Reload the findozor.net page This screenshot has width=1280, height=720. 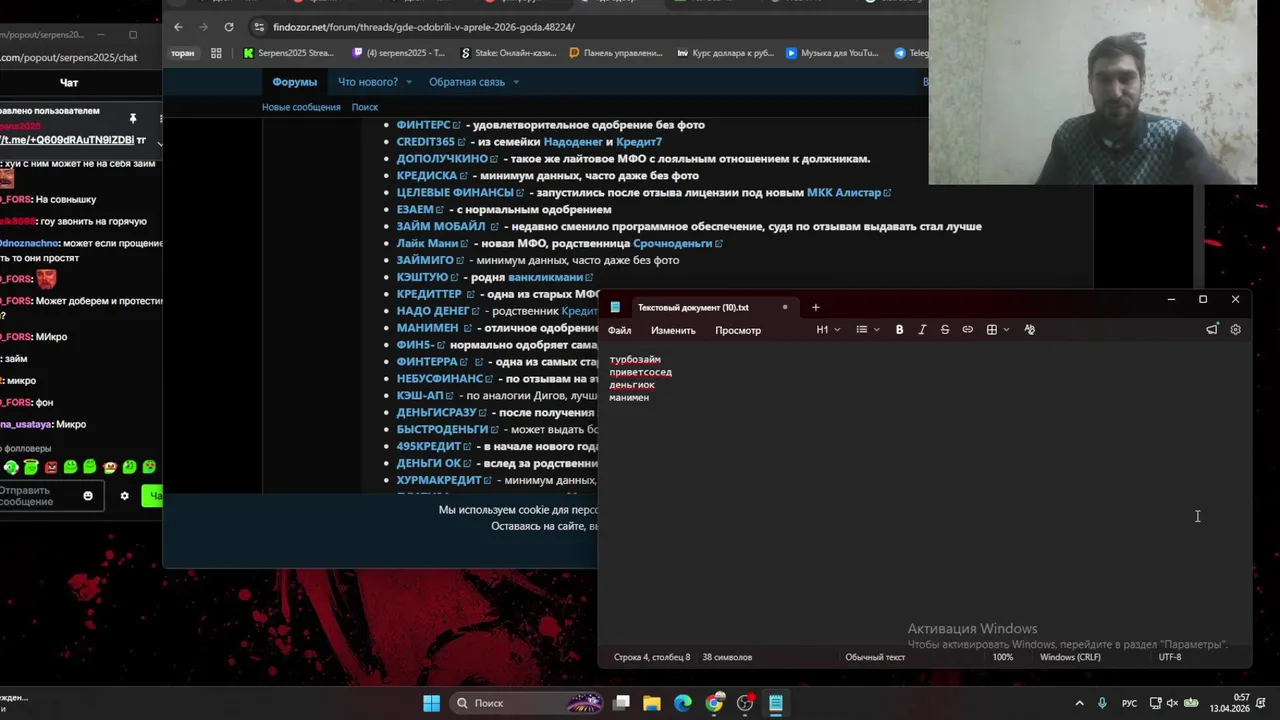pyautogui.click(x=229, y=27)
